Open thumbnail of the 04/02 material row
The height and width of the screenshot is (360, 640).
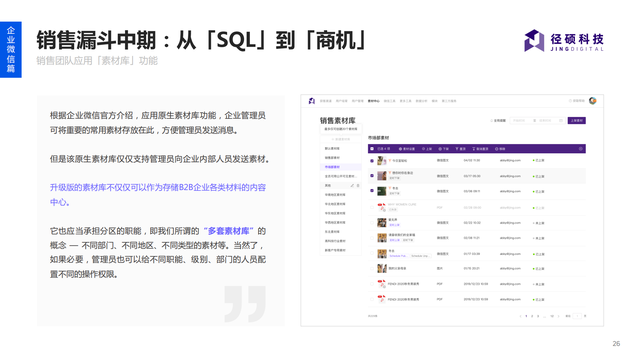point(382,161)
